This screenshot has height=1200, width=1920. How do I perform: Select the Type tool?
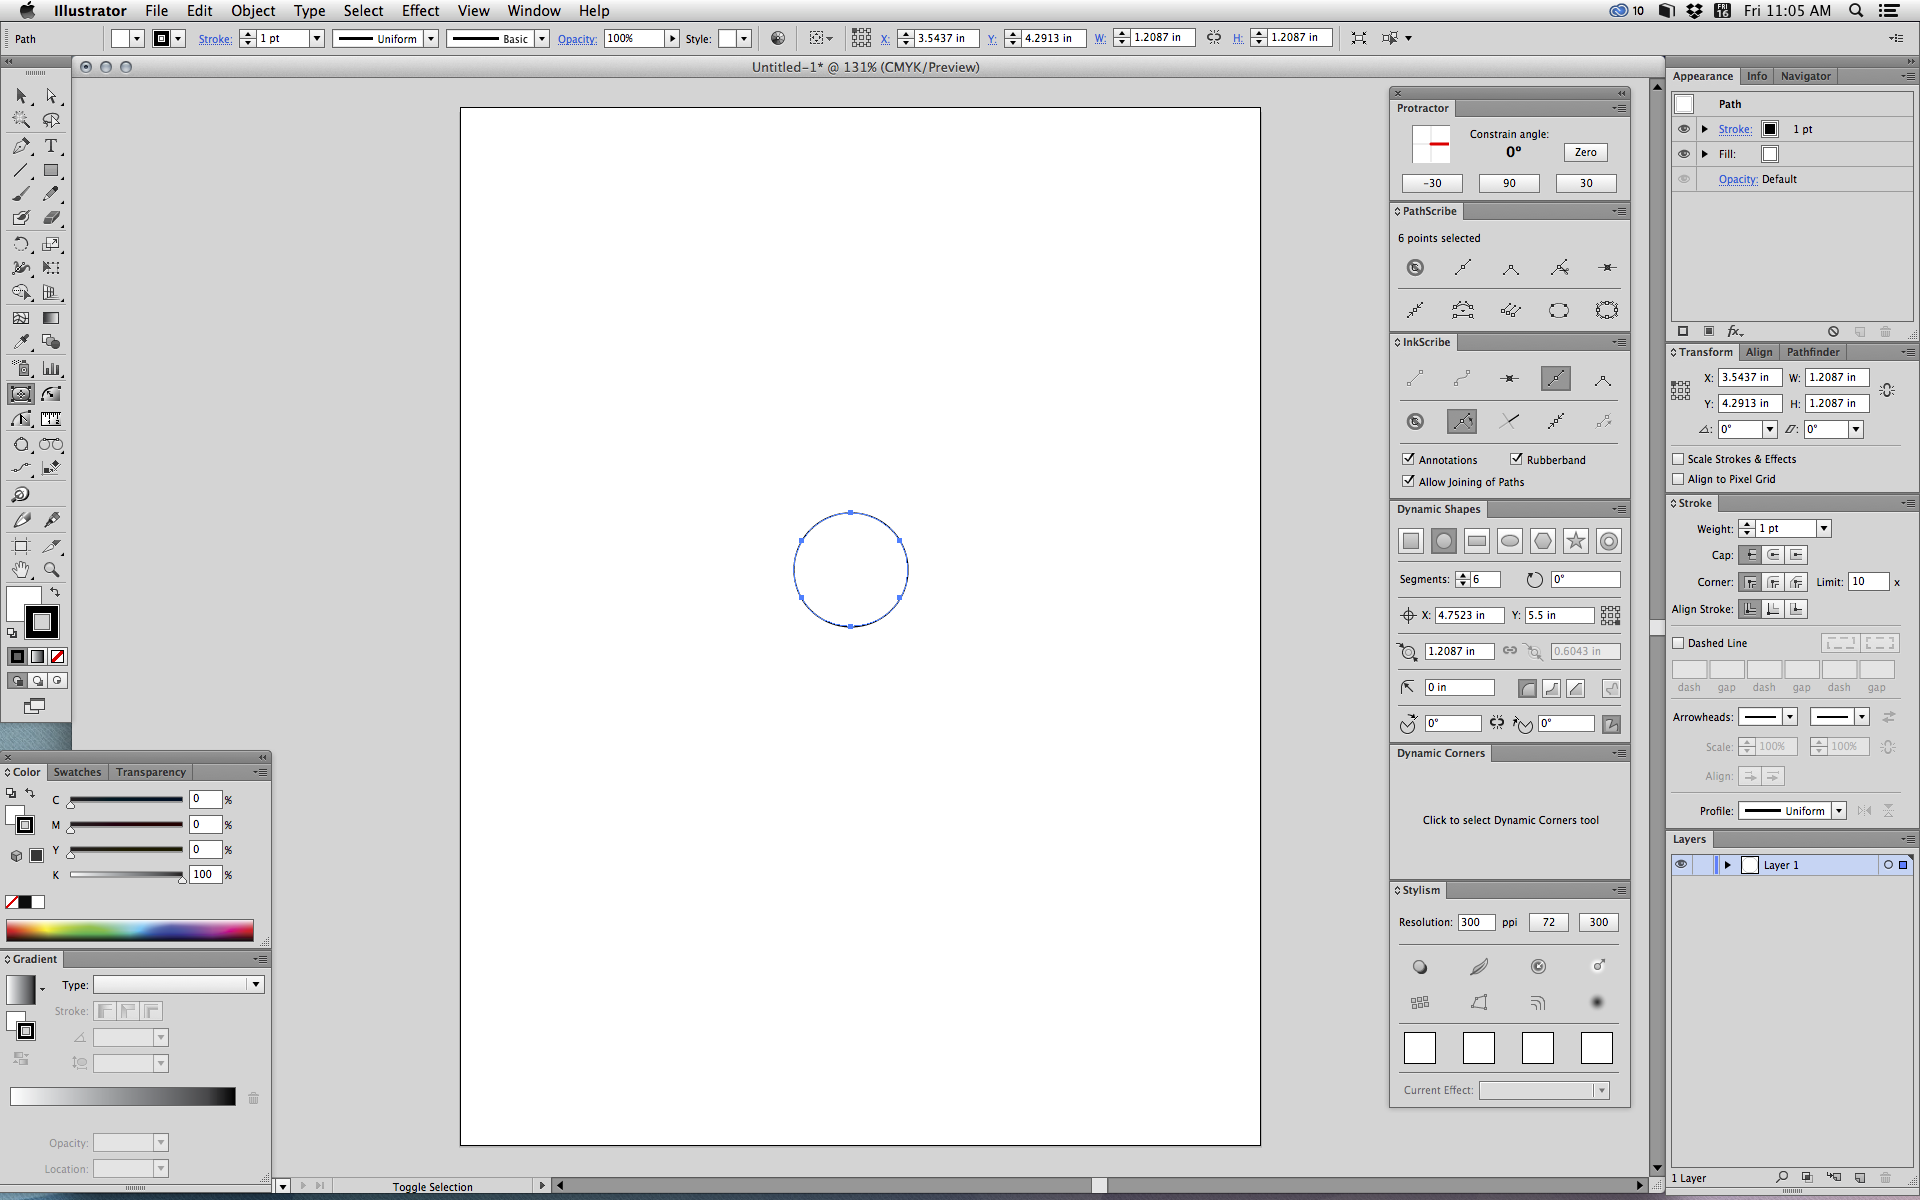(51, 146)
